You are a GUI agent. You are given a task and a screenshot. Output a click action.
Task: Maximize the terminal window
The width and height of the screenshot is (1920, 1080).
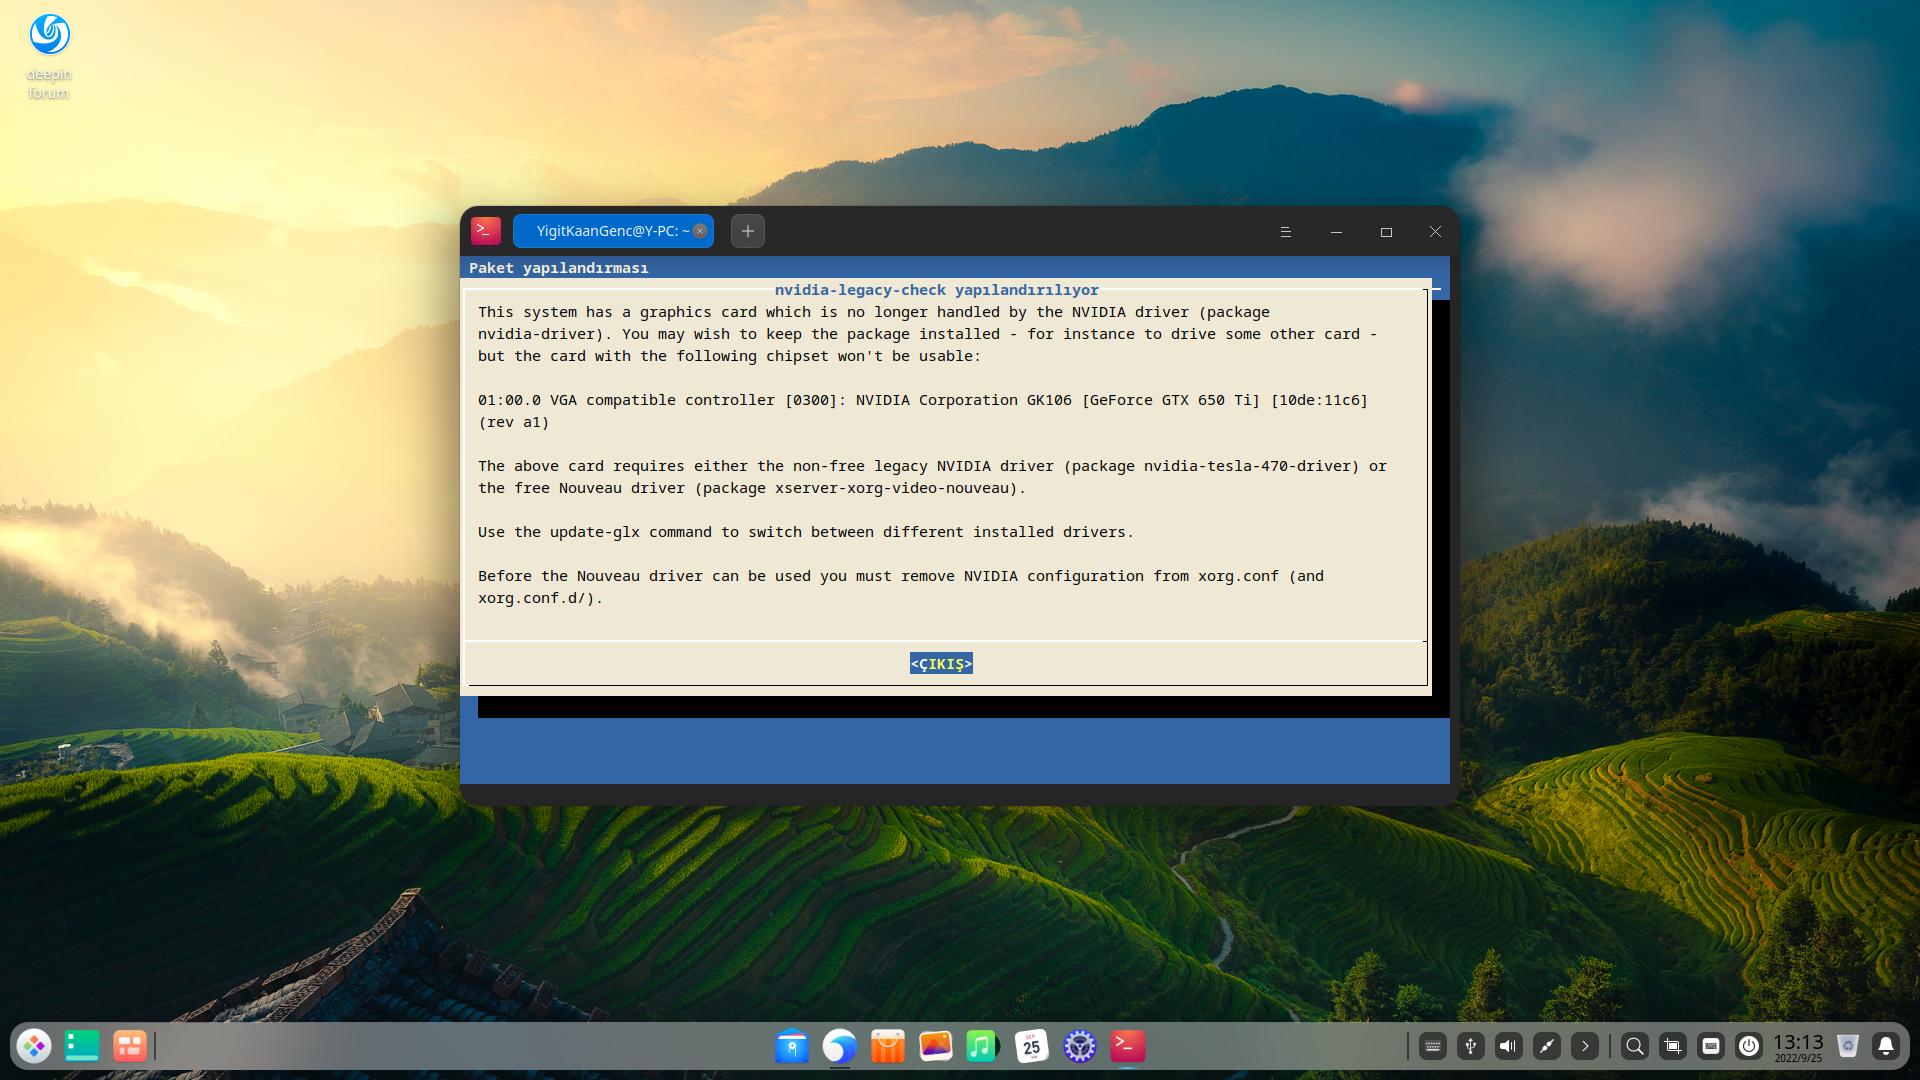(1386, 232)
